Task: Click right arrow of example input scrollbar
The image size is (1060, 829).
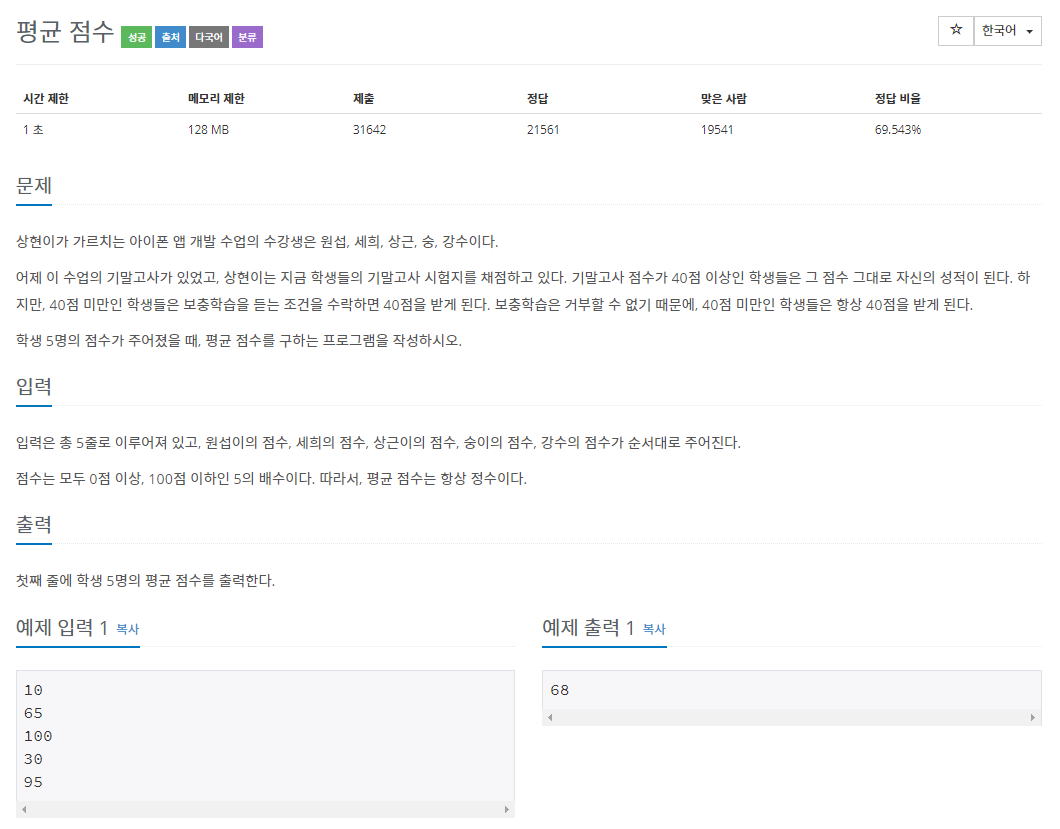Action: 506,809
